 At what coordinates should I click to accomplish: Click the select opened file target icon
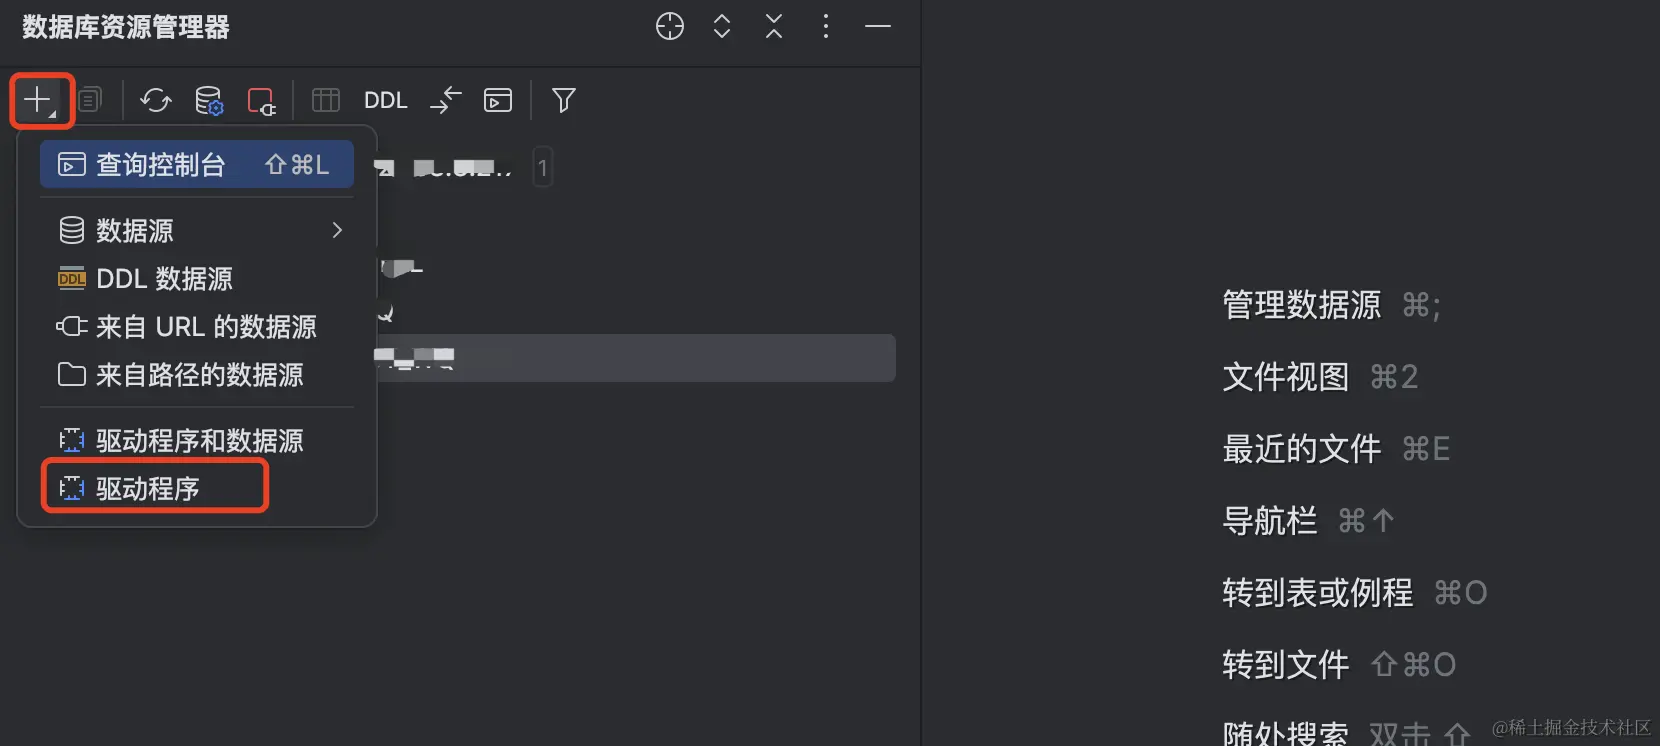coord(670,26)
